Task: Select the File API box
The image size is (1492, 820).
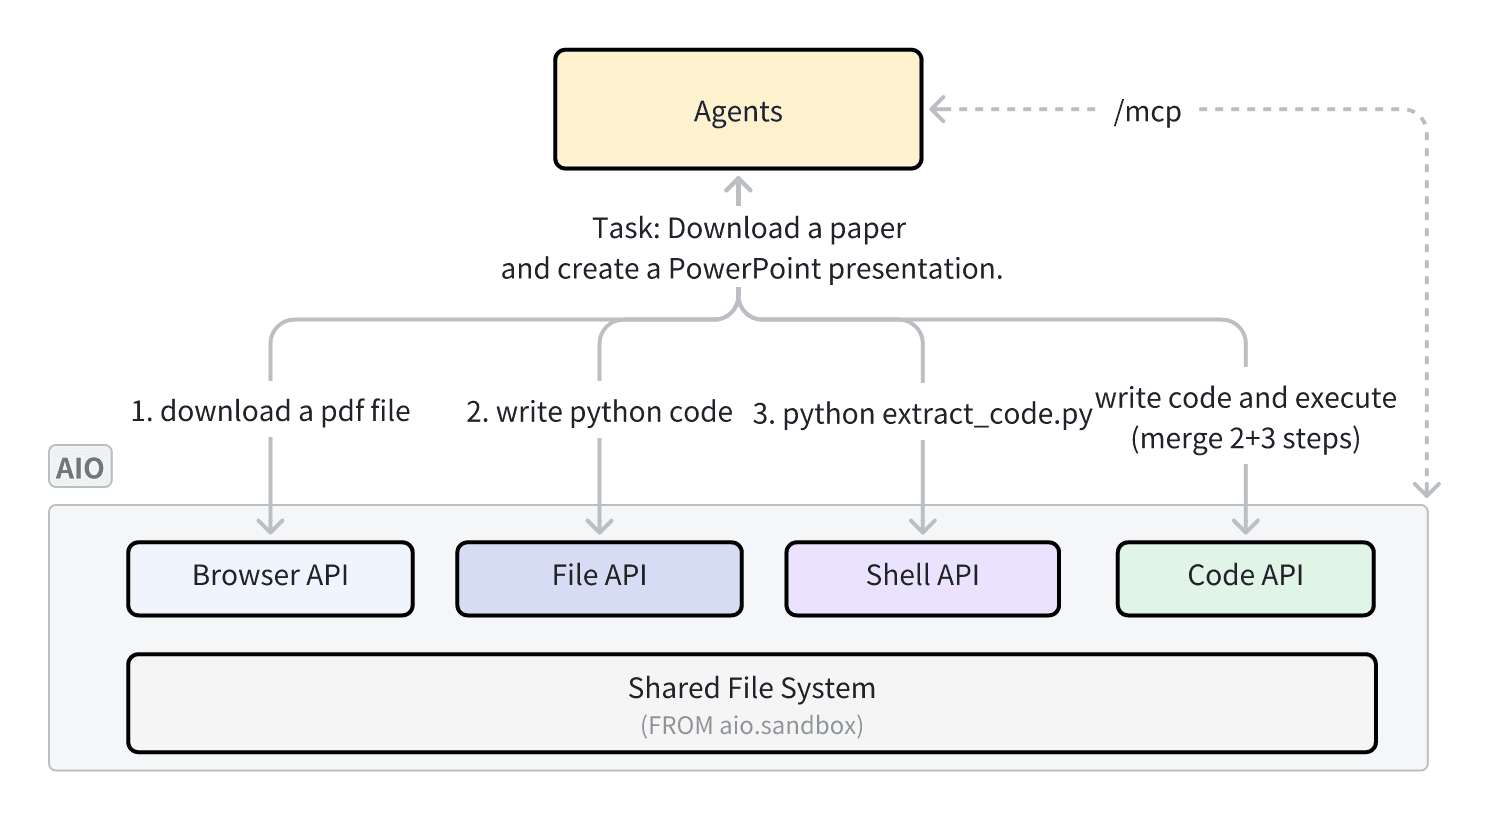Action: click(599, 578)
